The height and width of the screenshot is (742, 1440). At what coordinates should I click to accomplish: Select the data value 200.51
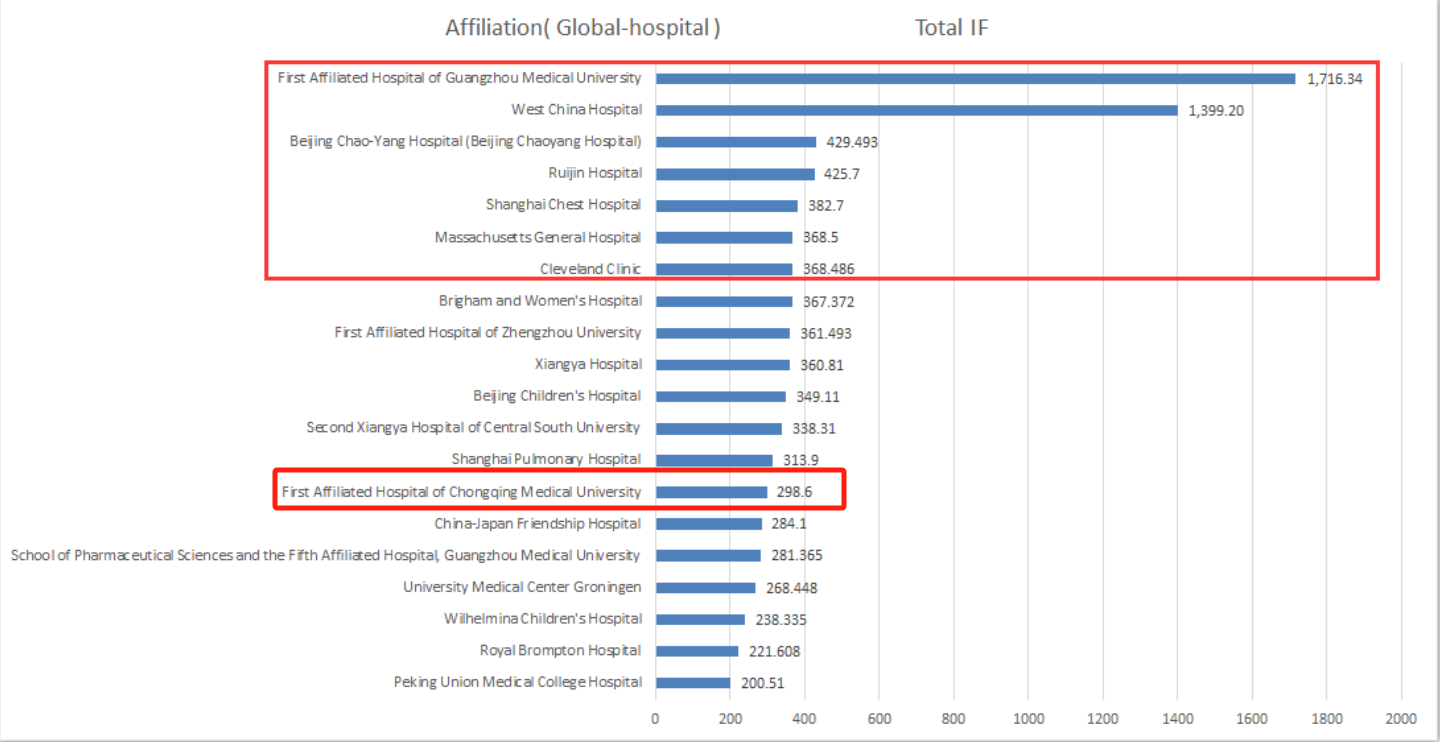pyautogui.click(x=763, y=684)
